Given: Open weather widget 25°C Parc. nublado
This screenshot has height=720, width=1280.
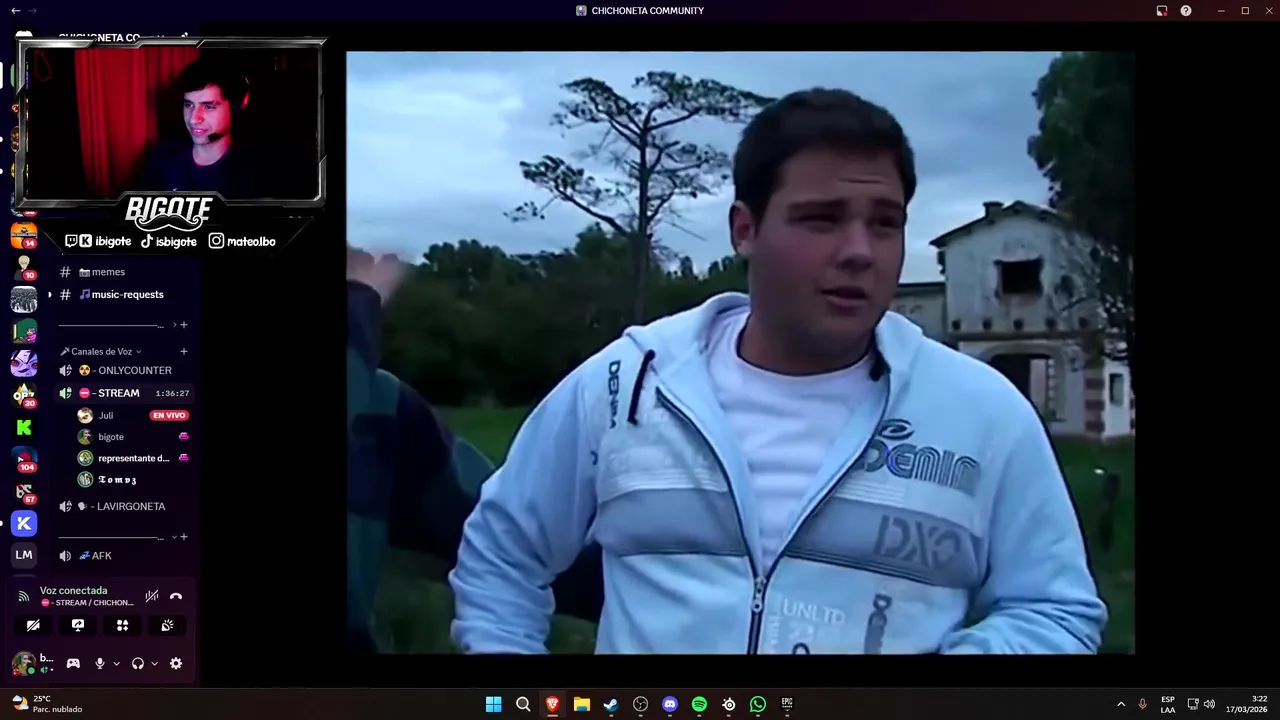Looking at the screenshot, I should click(47, 704).
